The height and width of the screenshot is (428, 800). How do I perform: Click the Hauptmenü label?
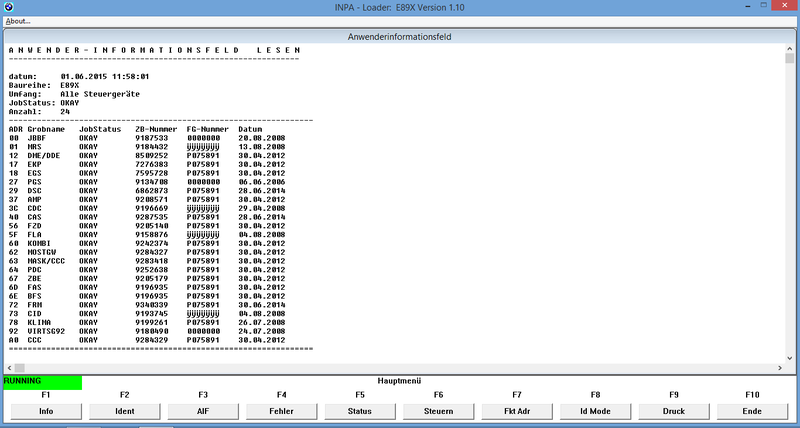click(x=399, y=381)
